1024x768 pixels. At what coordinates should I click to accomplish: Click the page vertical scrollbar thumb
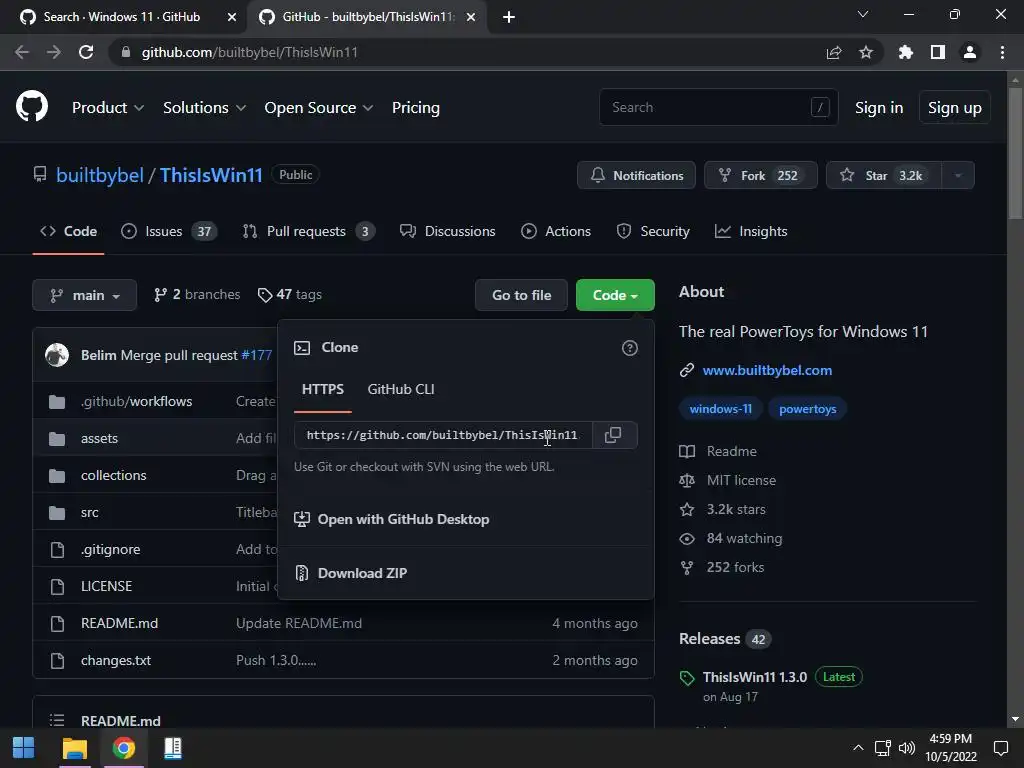point(1016,154)
